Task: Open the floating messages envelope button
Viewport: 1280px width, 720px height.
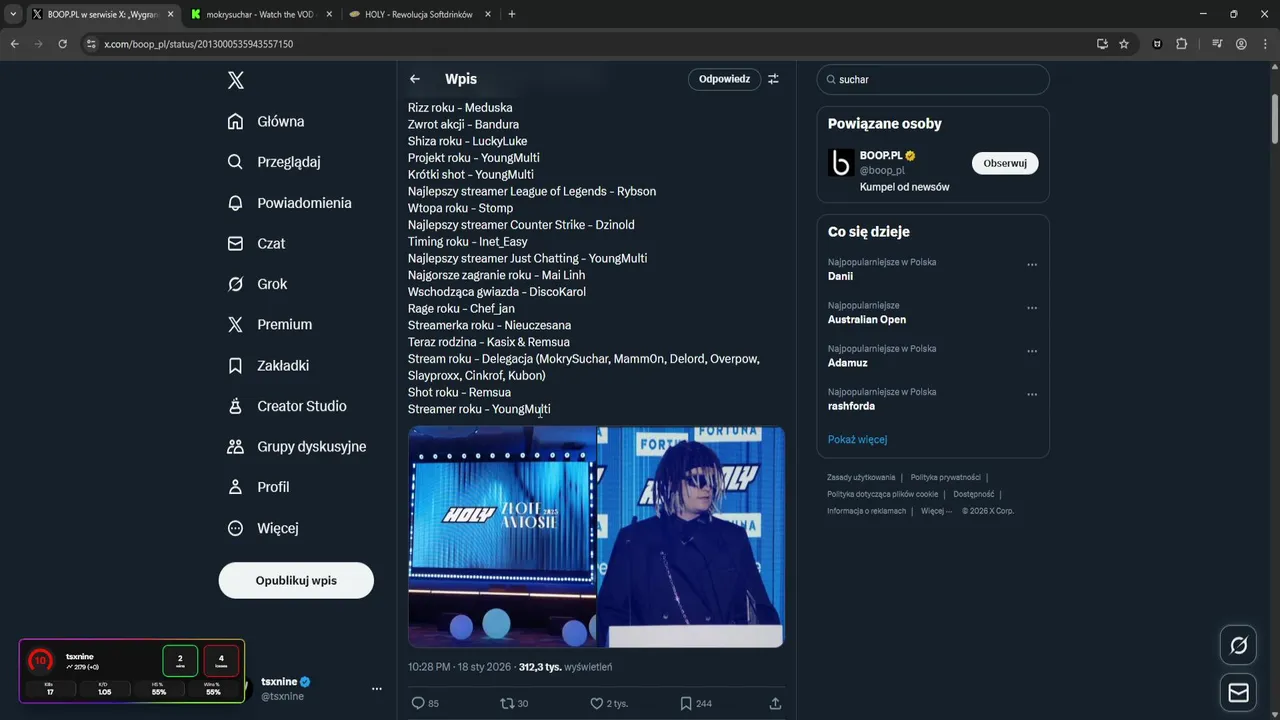Action: pyautogui.click(x=1239, y=692)
